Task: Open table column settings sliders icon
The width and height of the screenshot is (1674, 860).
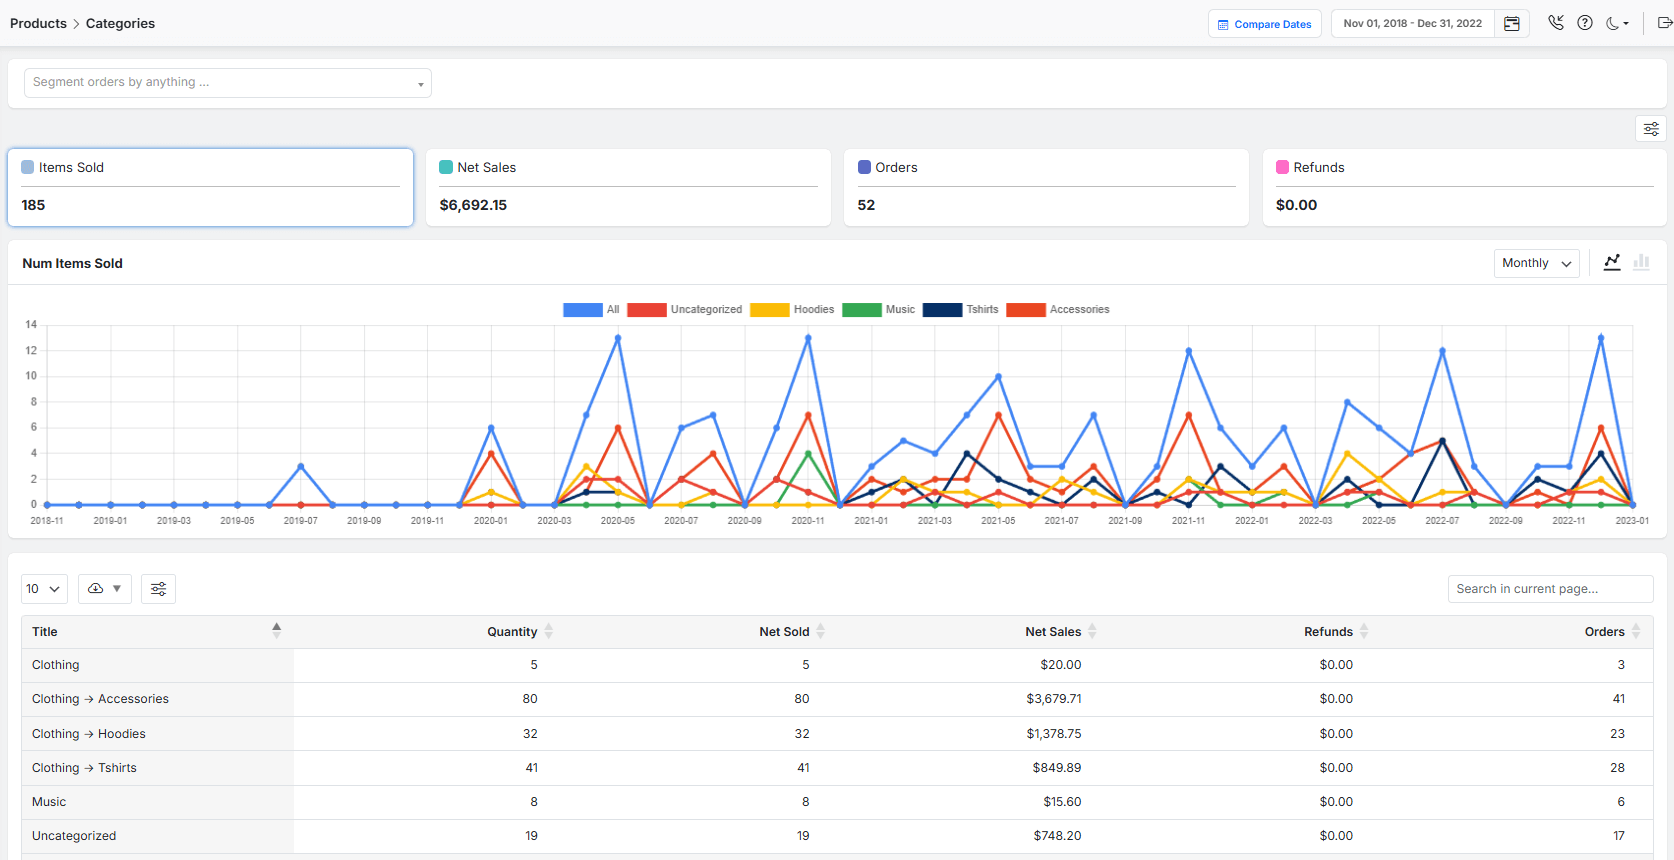Action: pyautogui.click(x=158, y=589)
